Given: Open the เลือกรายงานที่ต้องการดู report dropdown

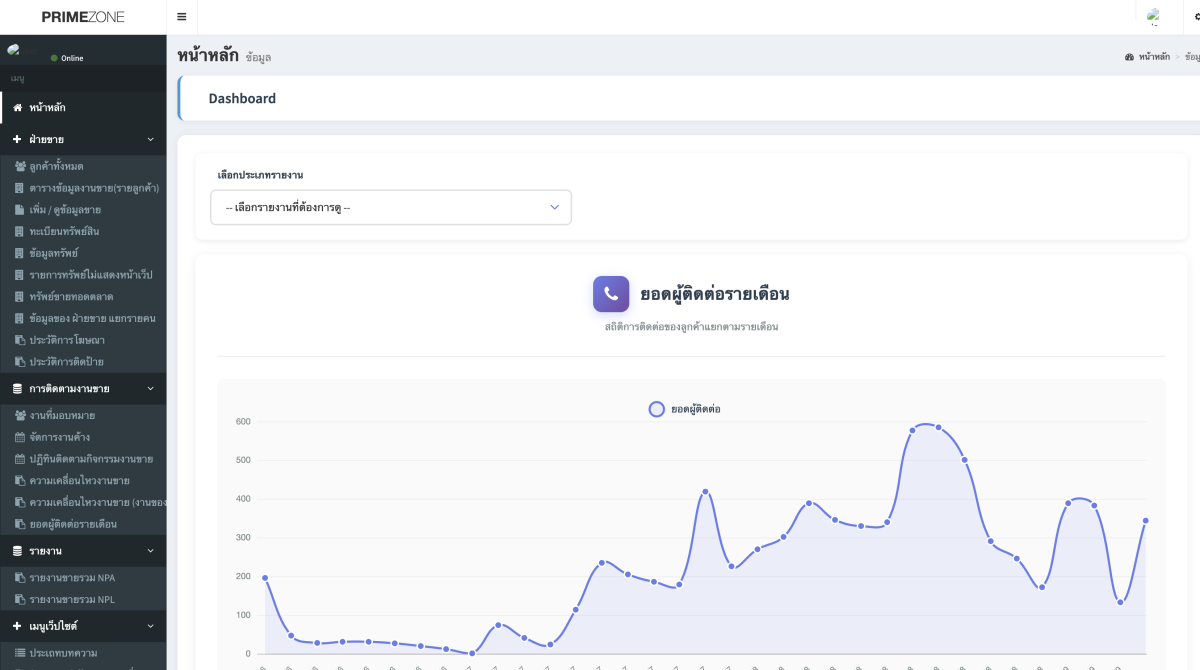Looking at the screenshot, I should pyautogui.click(x=391, y=208).
